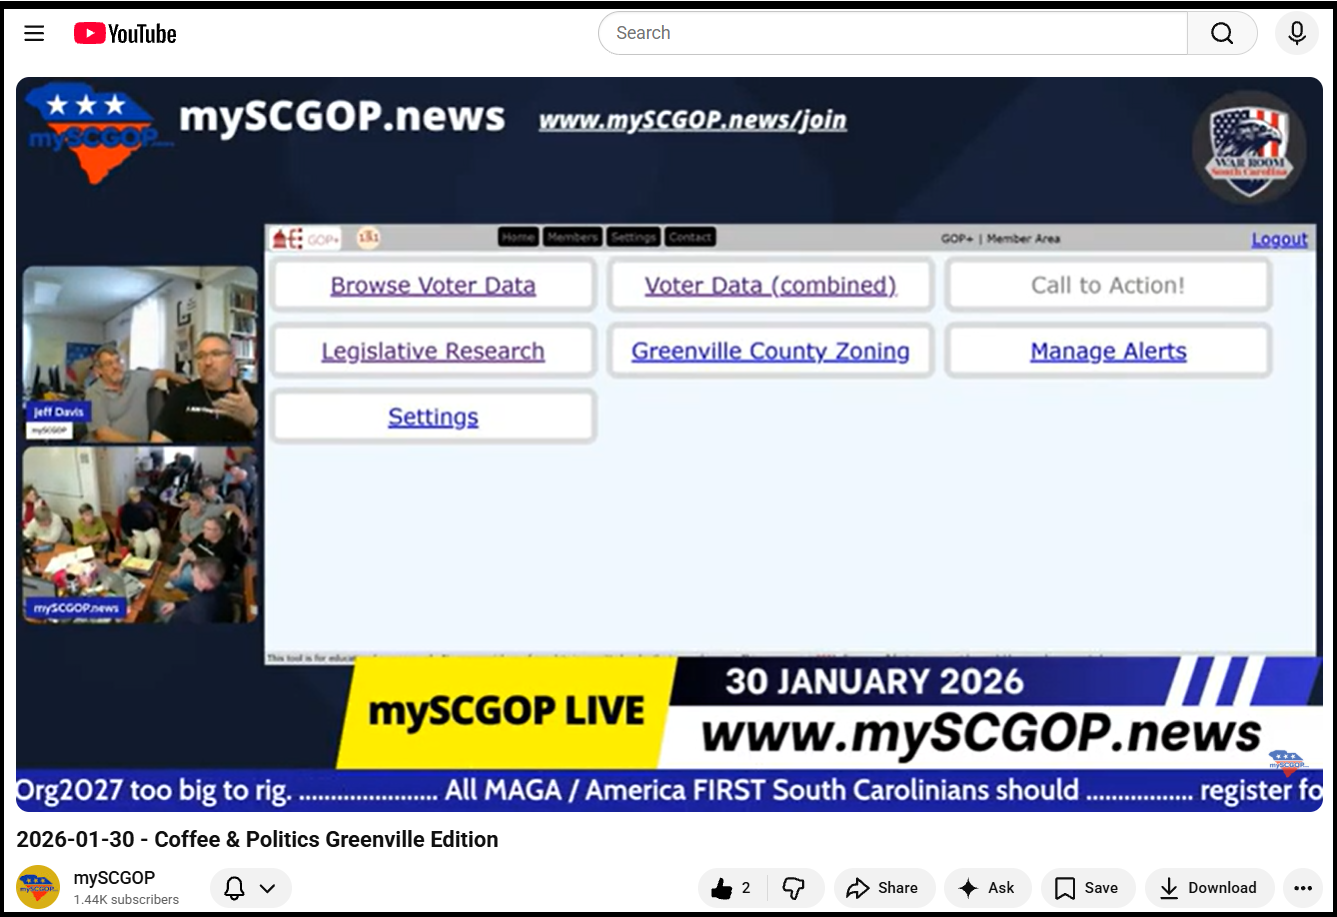
Task: Dislike the video with thumbs down
Action: tap(794, 888)
